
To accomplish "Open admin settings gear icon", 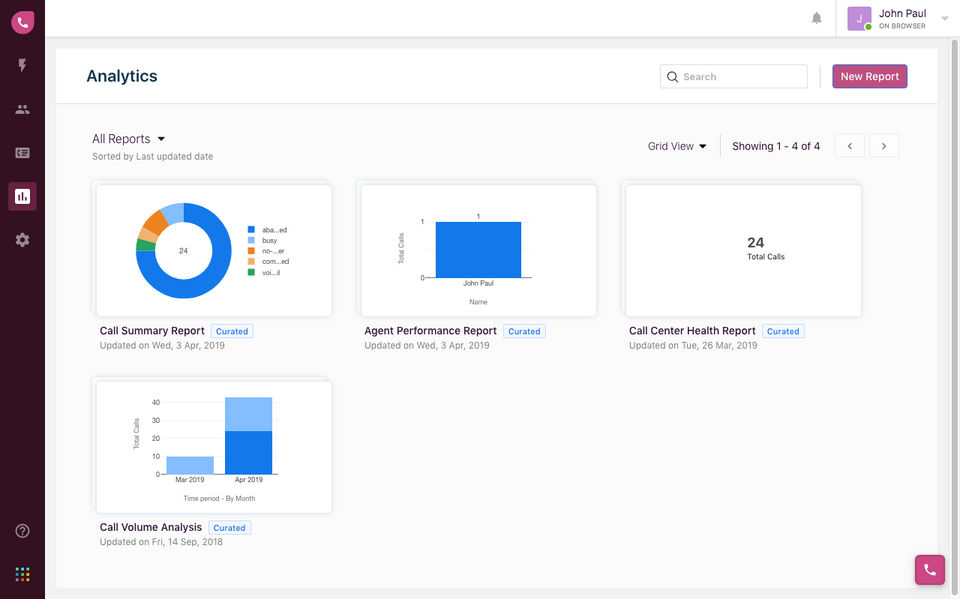I will pyautogui.click(x=22, y=240).
